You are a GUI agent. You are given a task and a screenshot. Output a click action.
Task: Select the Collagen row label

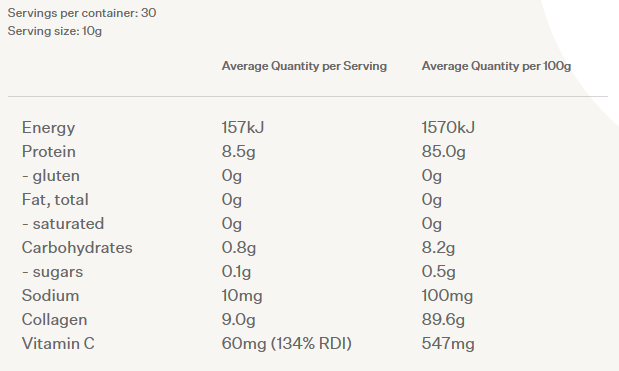pos(54,320)
